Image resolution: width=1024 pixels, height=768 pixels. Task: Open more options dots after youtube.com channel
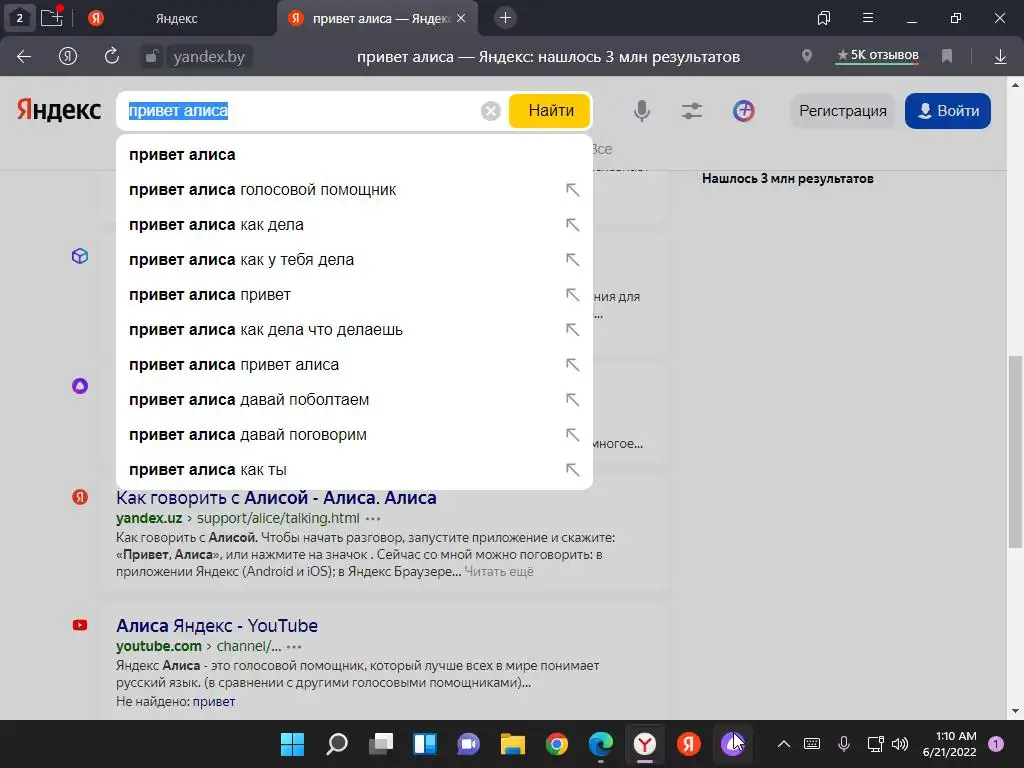point(294,647)
